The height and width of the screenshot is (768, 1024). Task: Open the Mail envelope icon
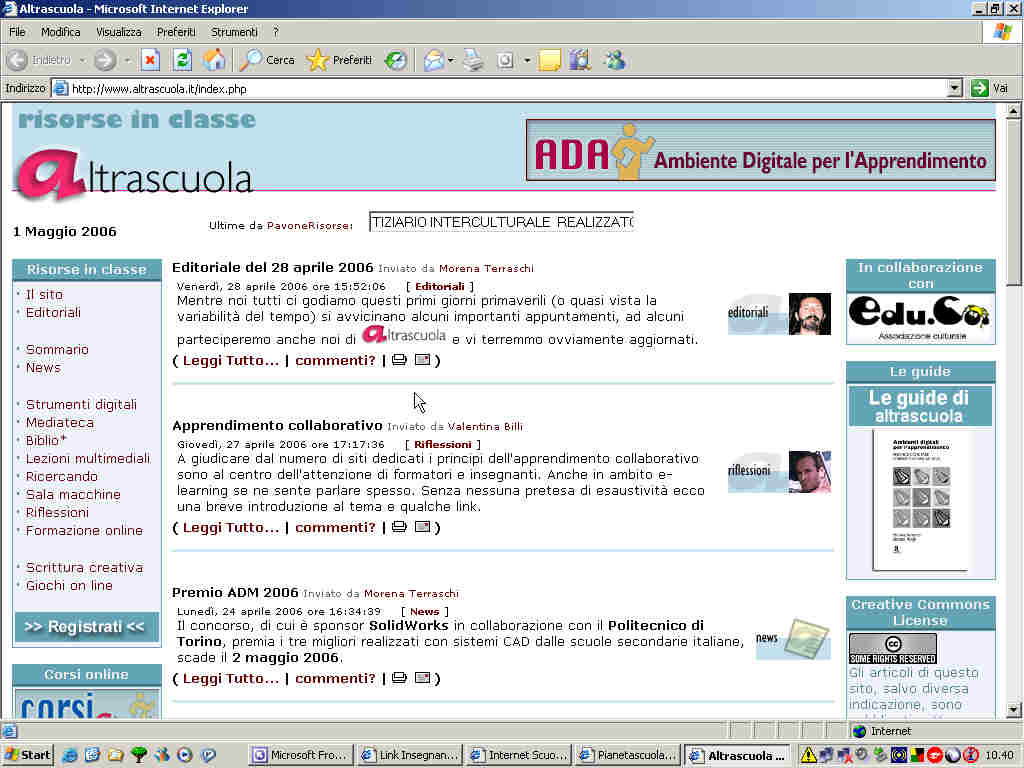pos(433,61)
